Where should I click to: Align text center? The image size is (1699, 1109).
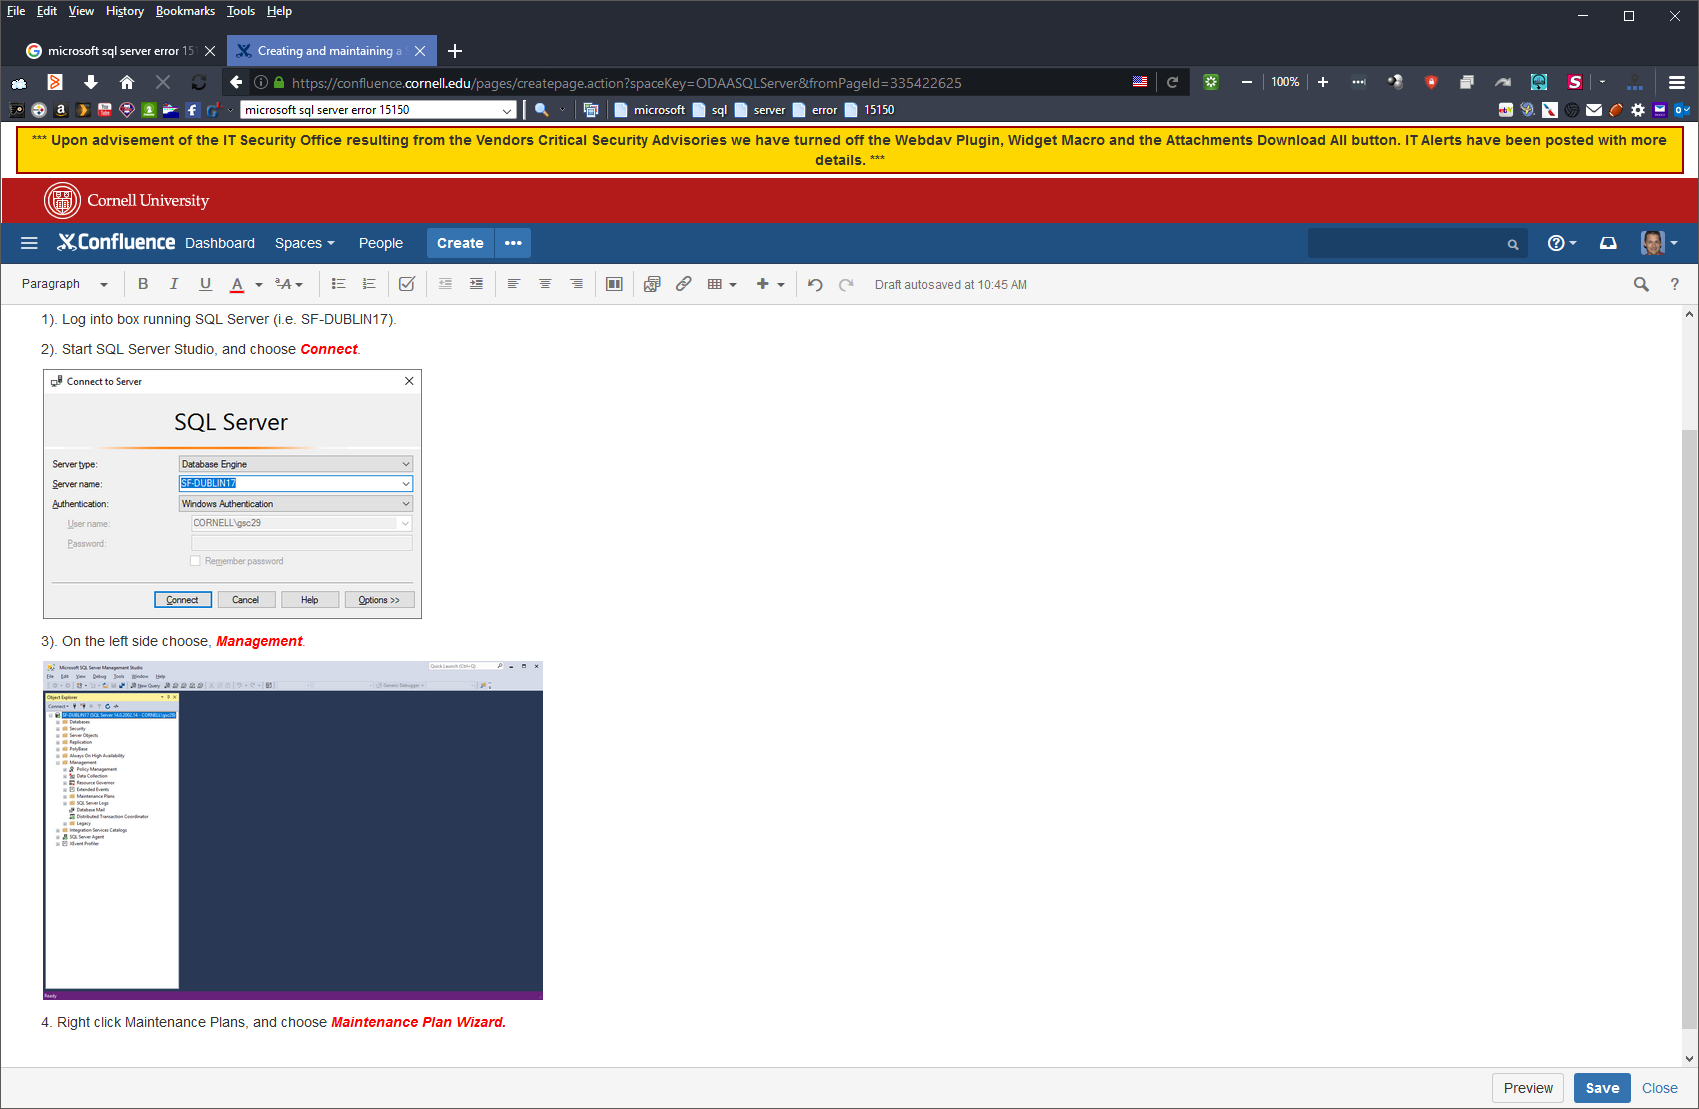pyautogui.click(x=545, y=284)
